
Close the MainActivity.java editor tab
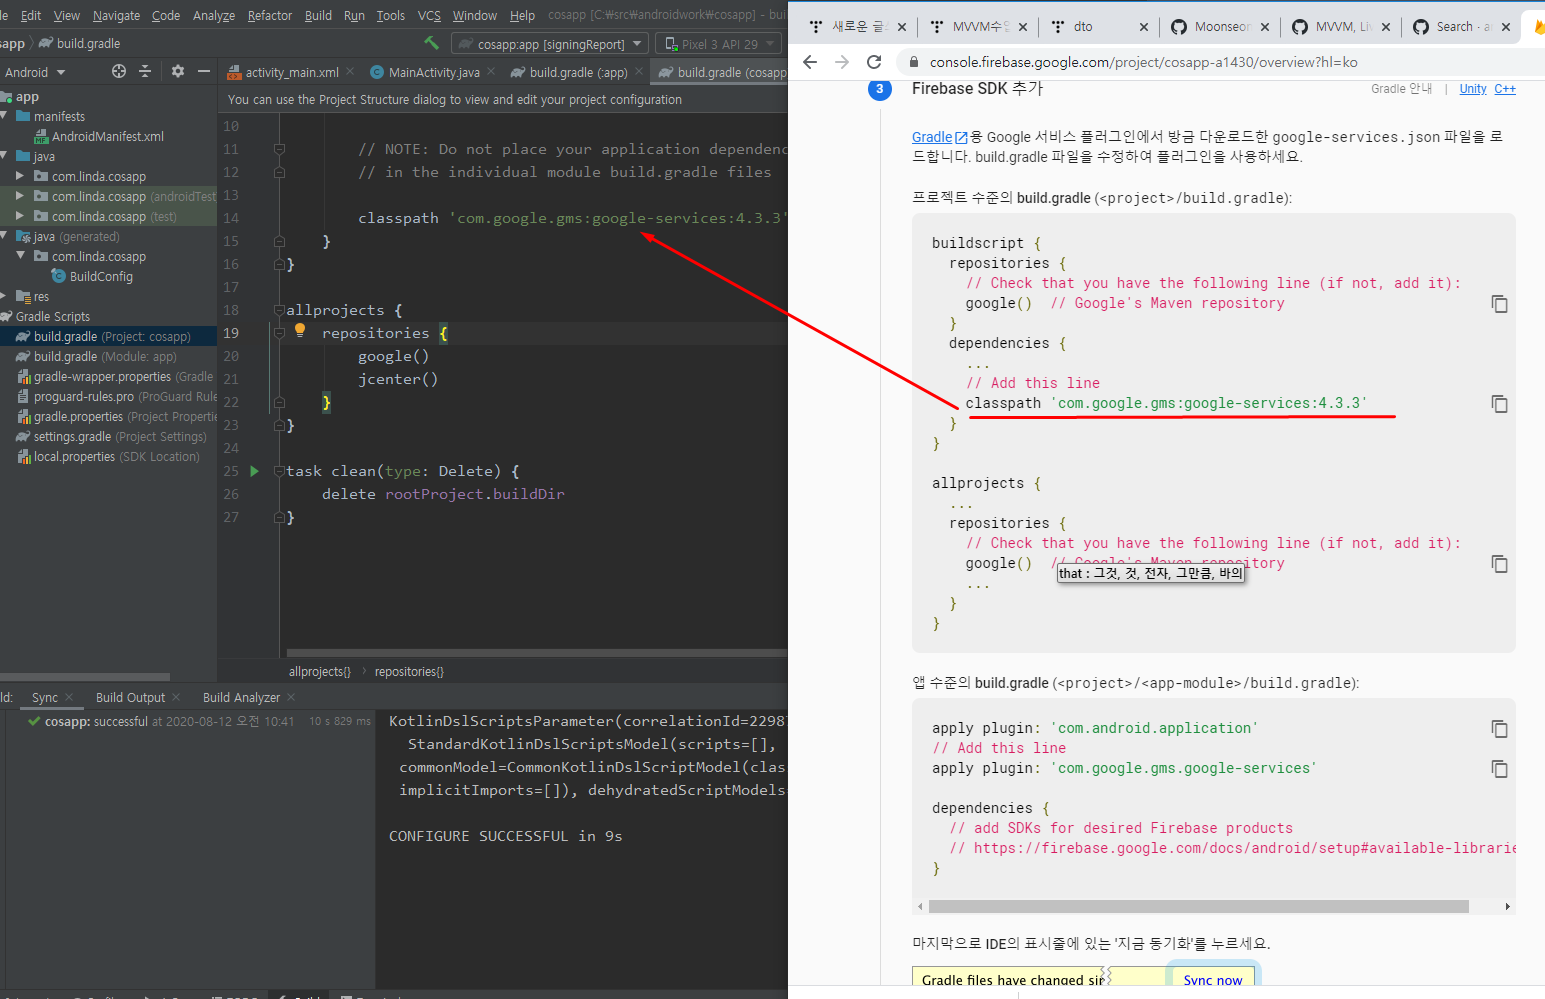(491, 72)
